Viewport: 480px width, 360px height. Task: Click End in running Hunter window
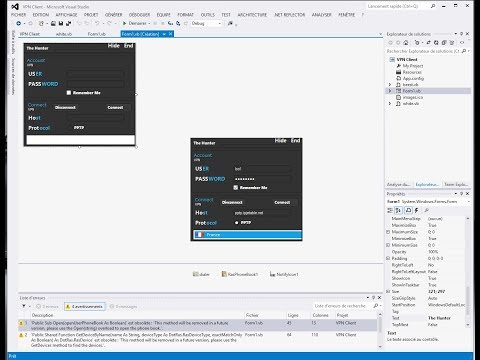coord(295,141)
